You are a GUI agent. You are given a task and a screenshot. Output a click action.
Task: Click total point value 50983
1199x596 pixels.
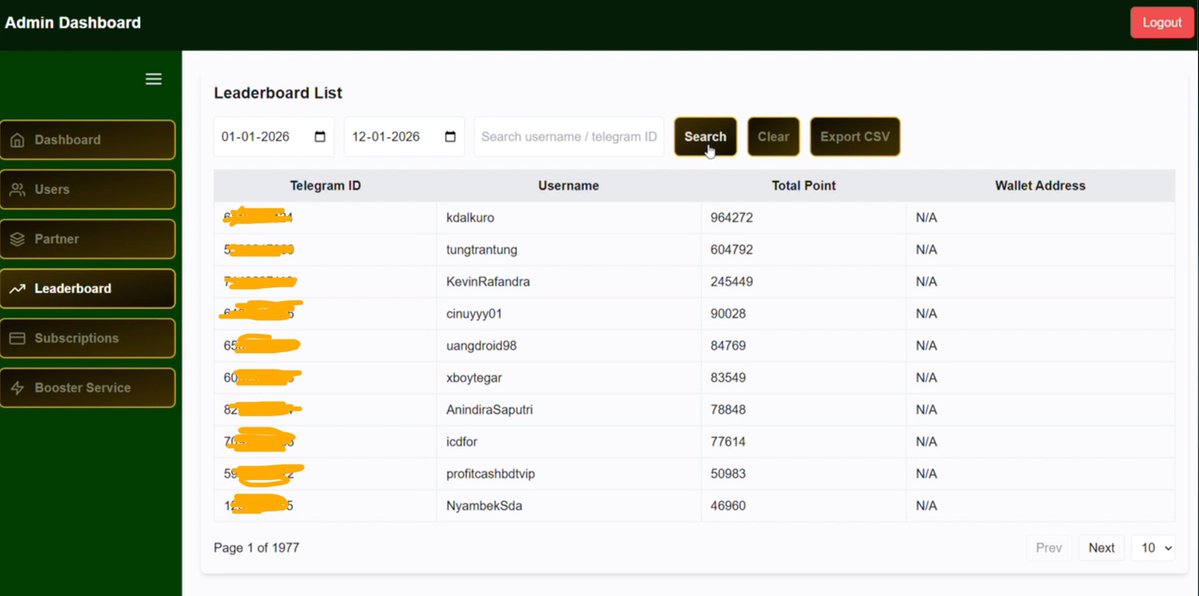coord(728,474)
